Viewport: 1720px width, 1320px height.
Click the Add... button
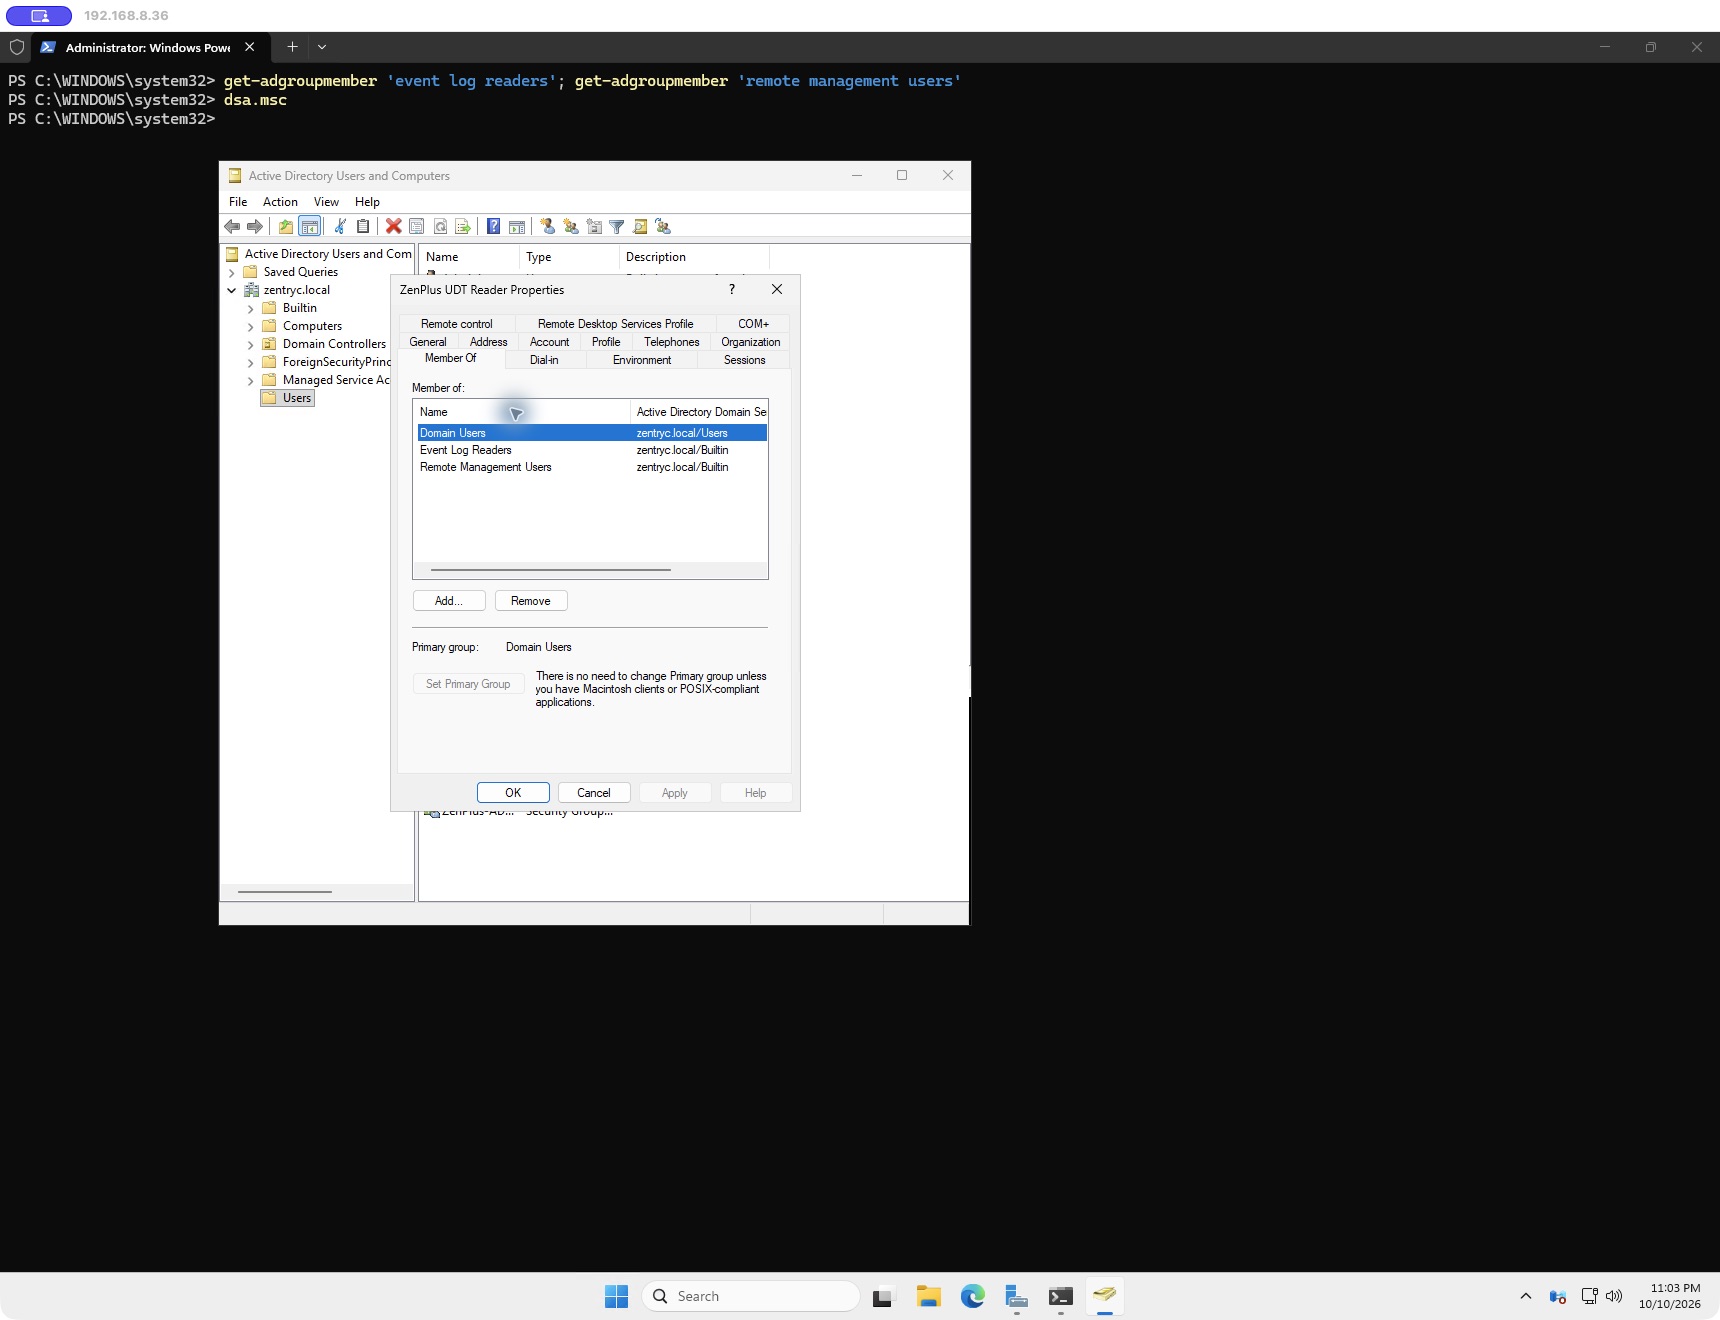coord(449,601)
